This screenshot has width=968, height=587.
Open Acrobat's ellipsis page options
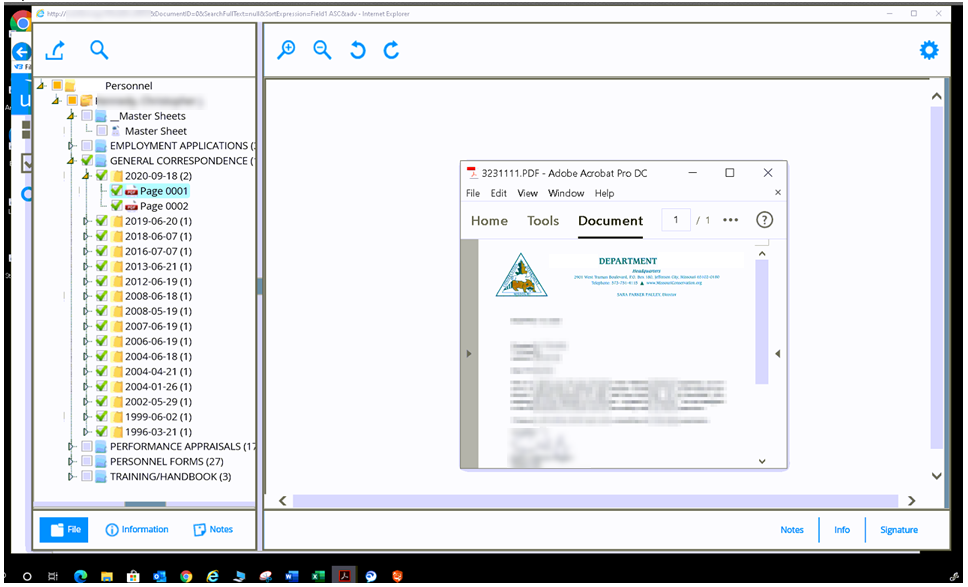(x=733, y=220)
